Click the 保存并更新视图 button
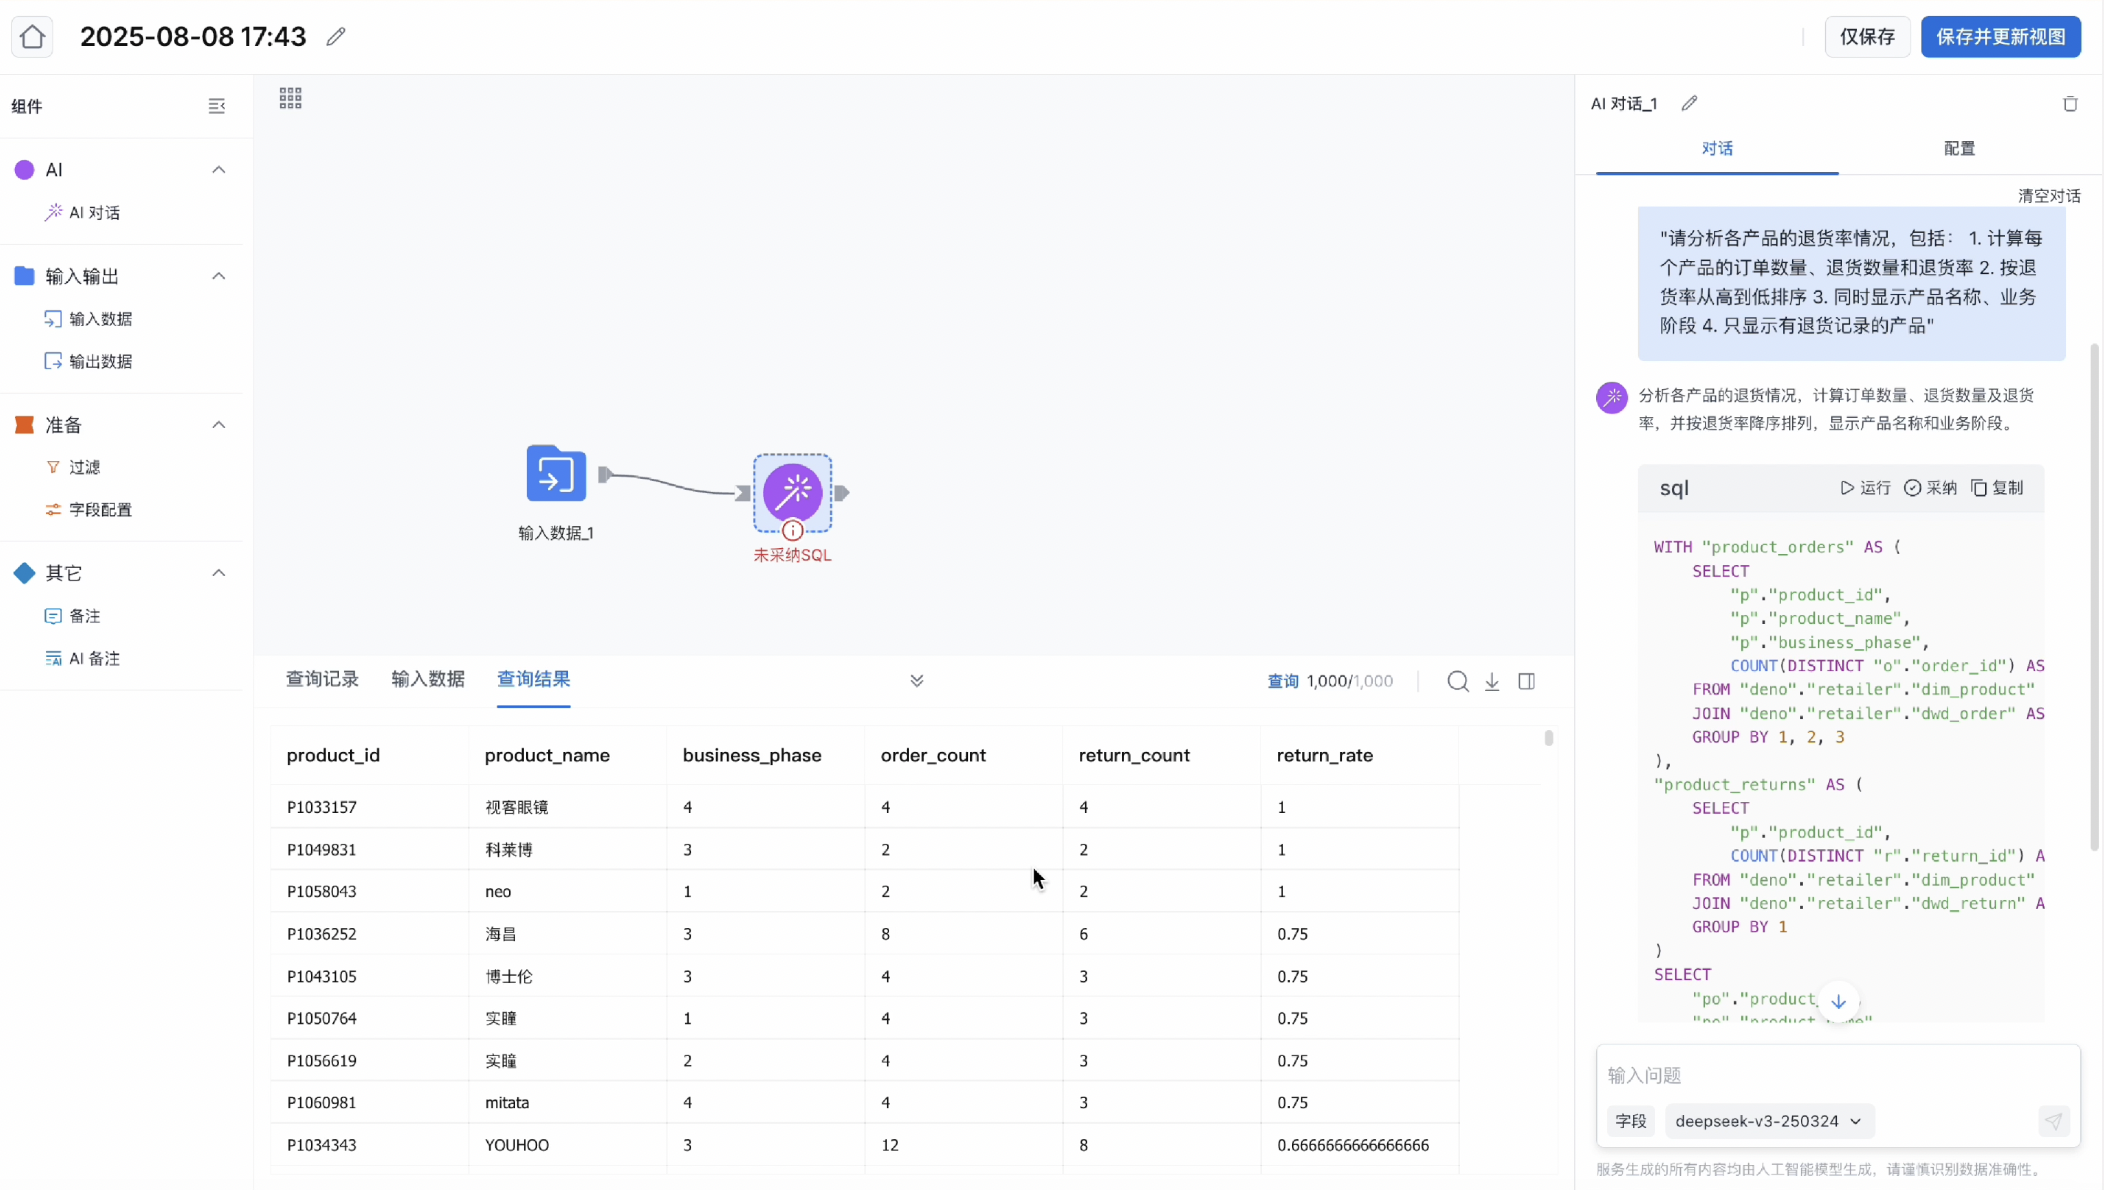The height and width of the screenshot is (1190, 2104). click(2000, 37)
